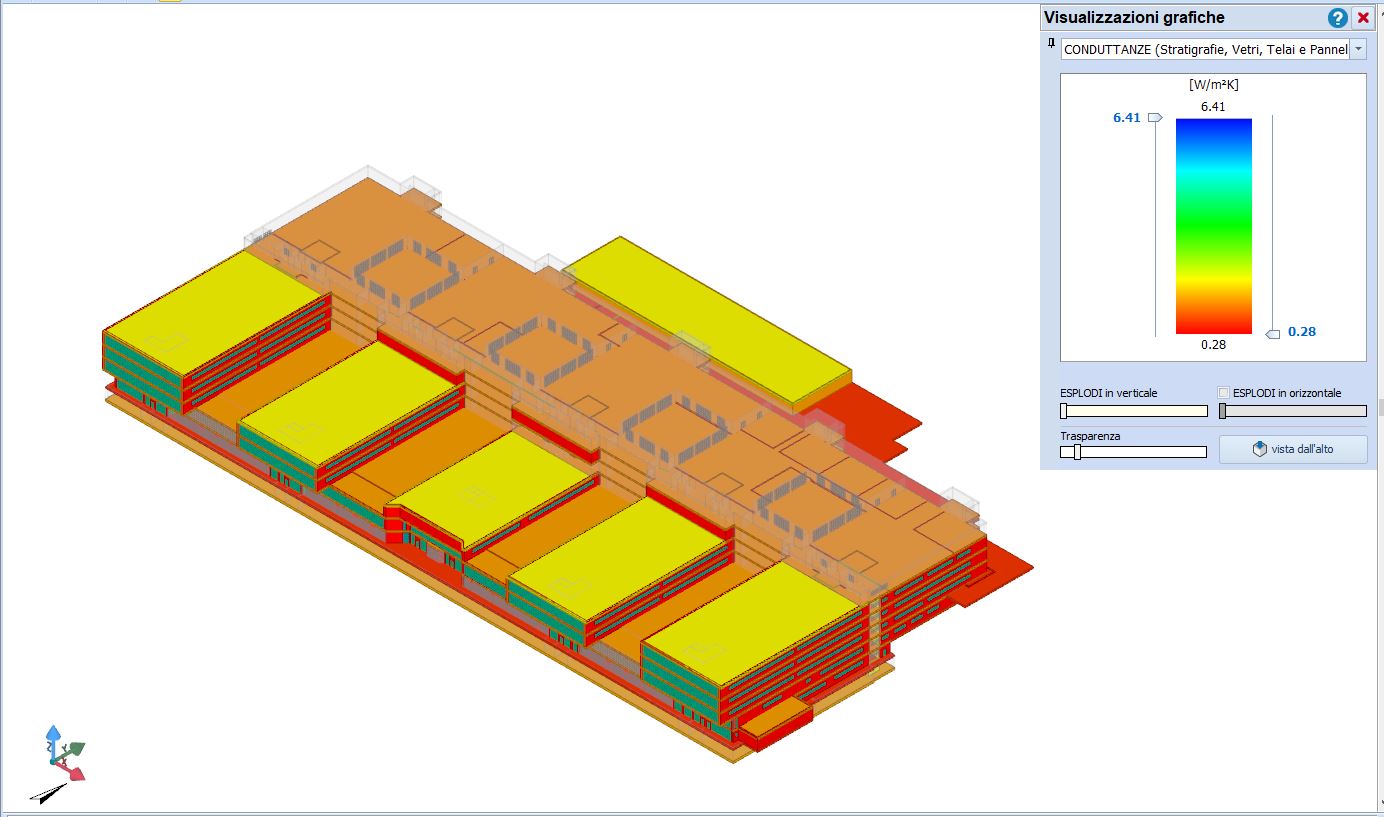The width and height of the screenshot is (1384, 817).
Task: Click the red X axis arrow
Action: [x=75, y=772]
